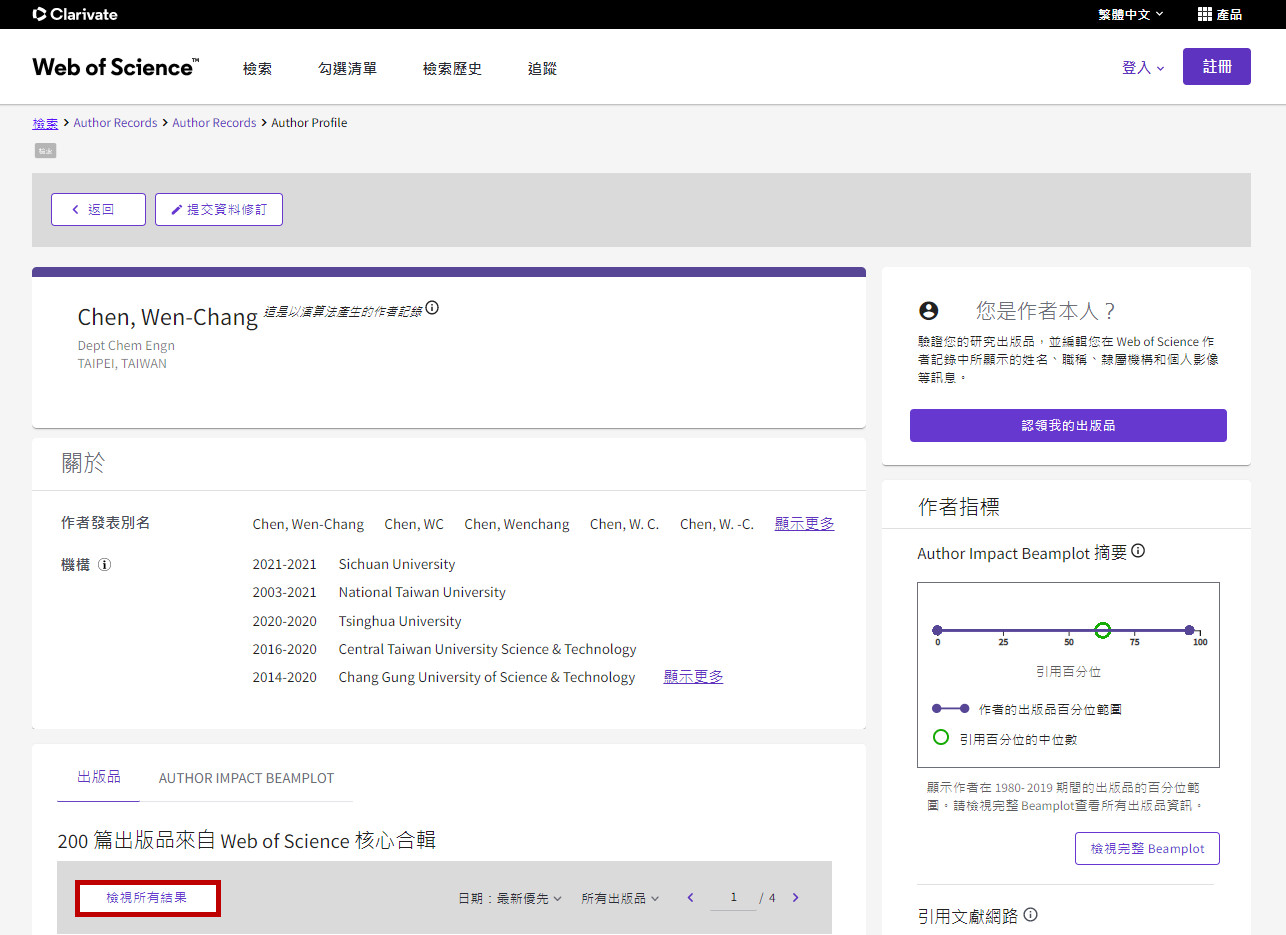Click 認領我的出版品 button

coord(1068,425)
